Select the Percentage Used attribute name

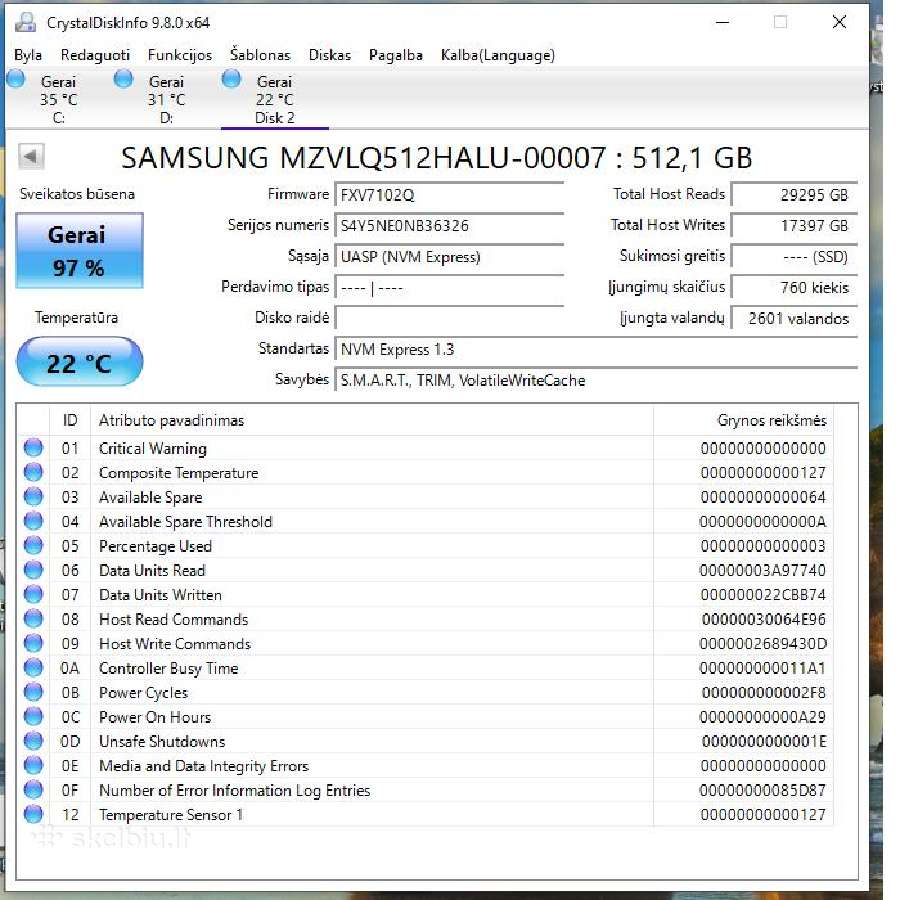(156, 546)
